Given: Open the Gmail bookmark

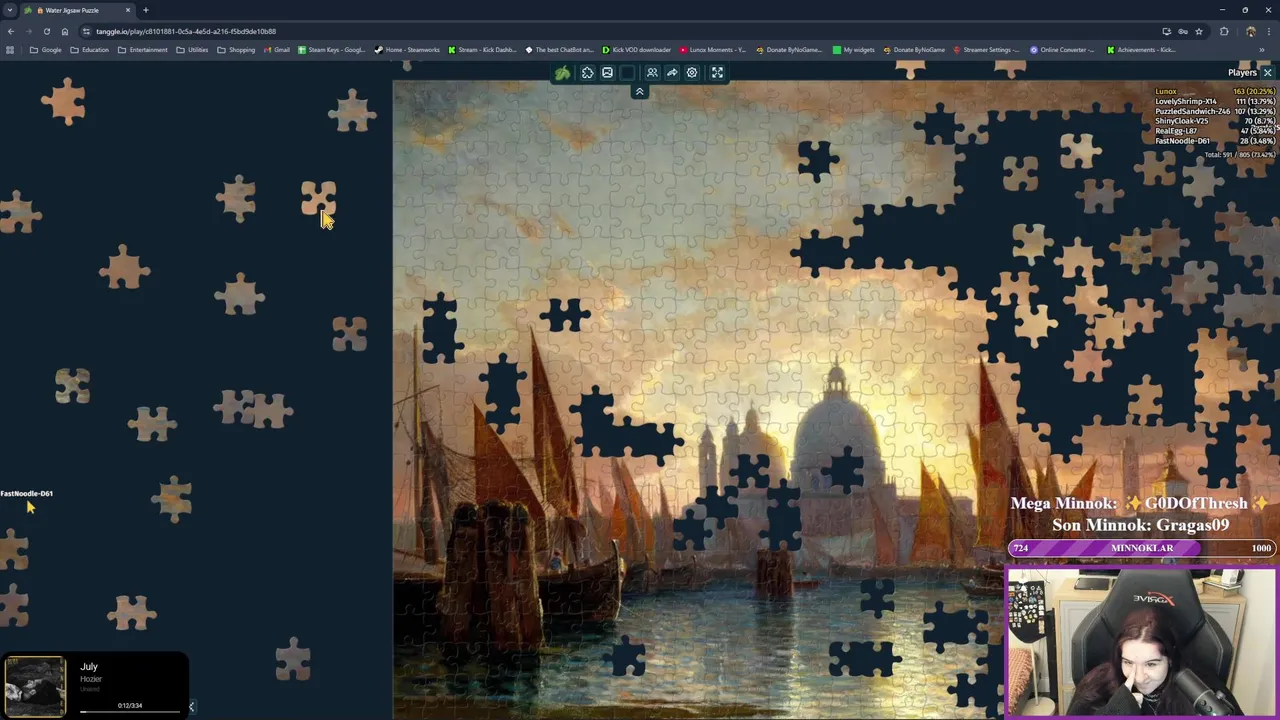Looking at the screenshot, I should pos(276,49).
